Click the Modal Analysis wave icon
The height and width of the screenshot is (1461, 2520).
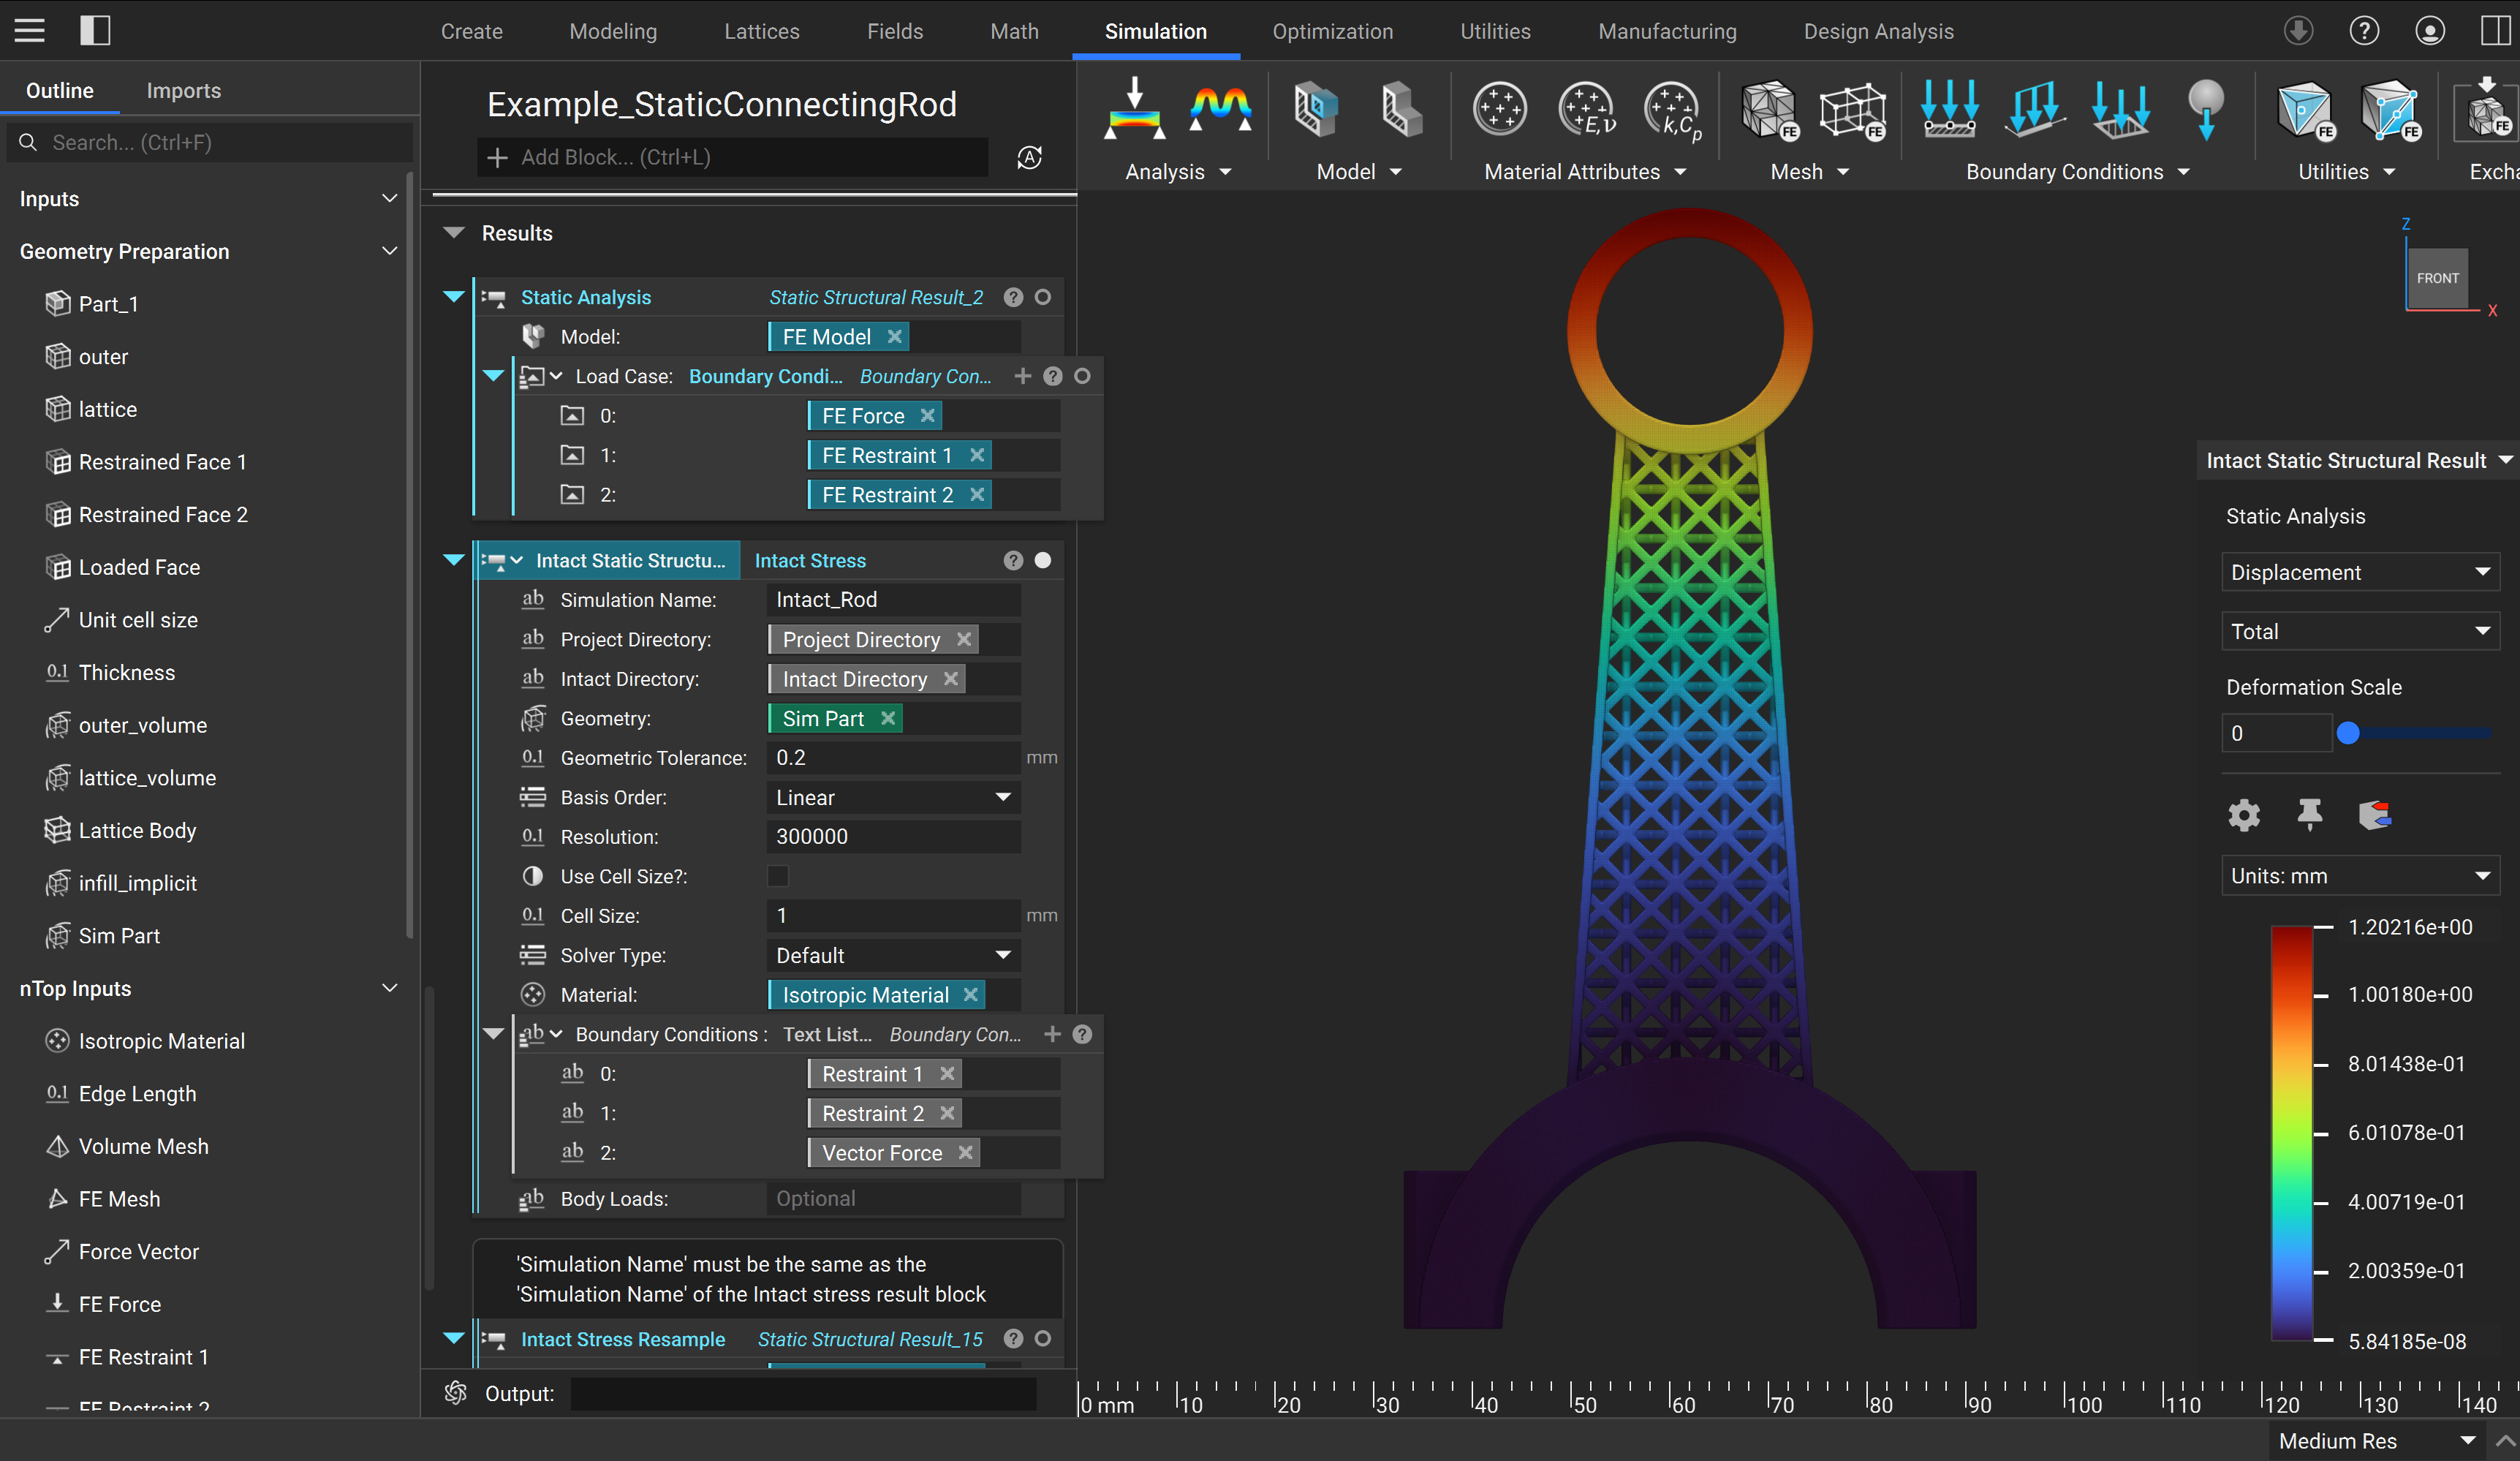[x=1220, y=108]
